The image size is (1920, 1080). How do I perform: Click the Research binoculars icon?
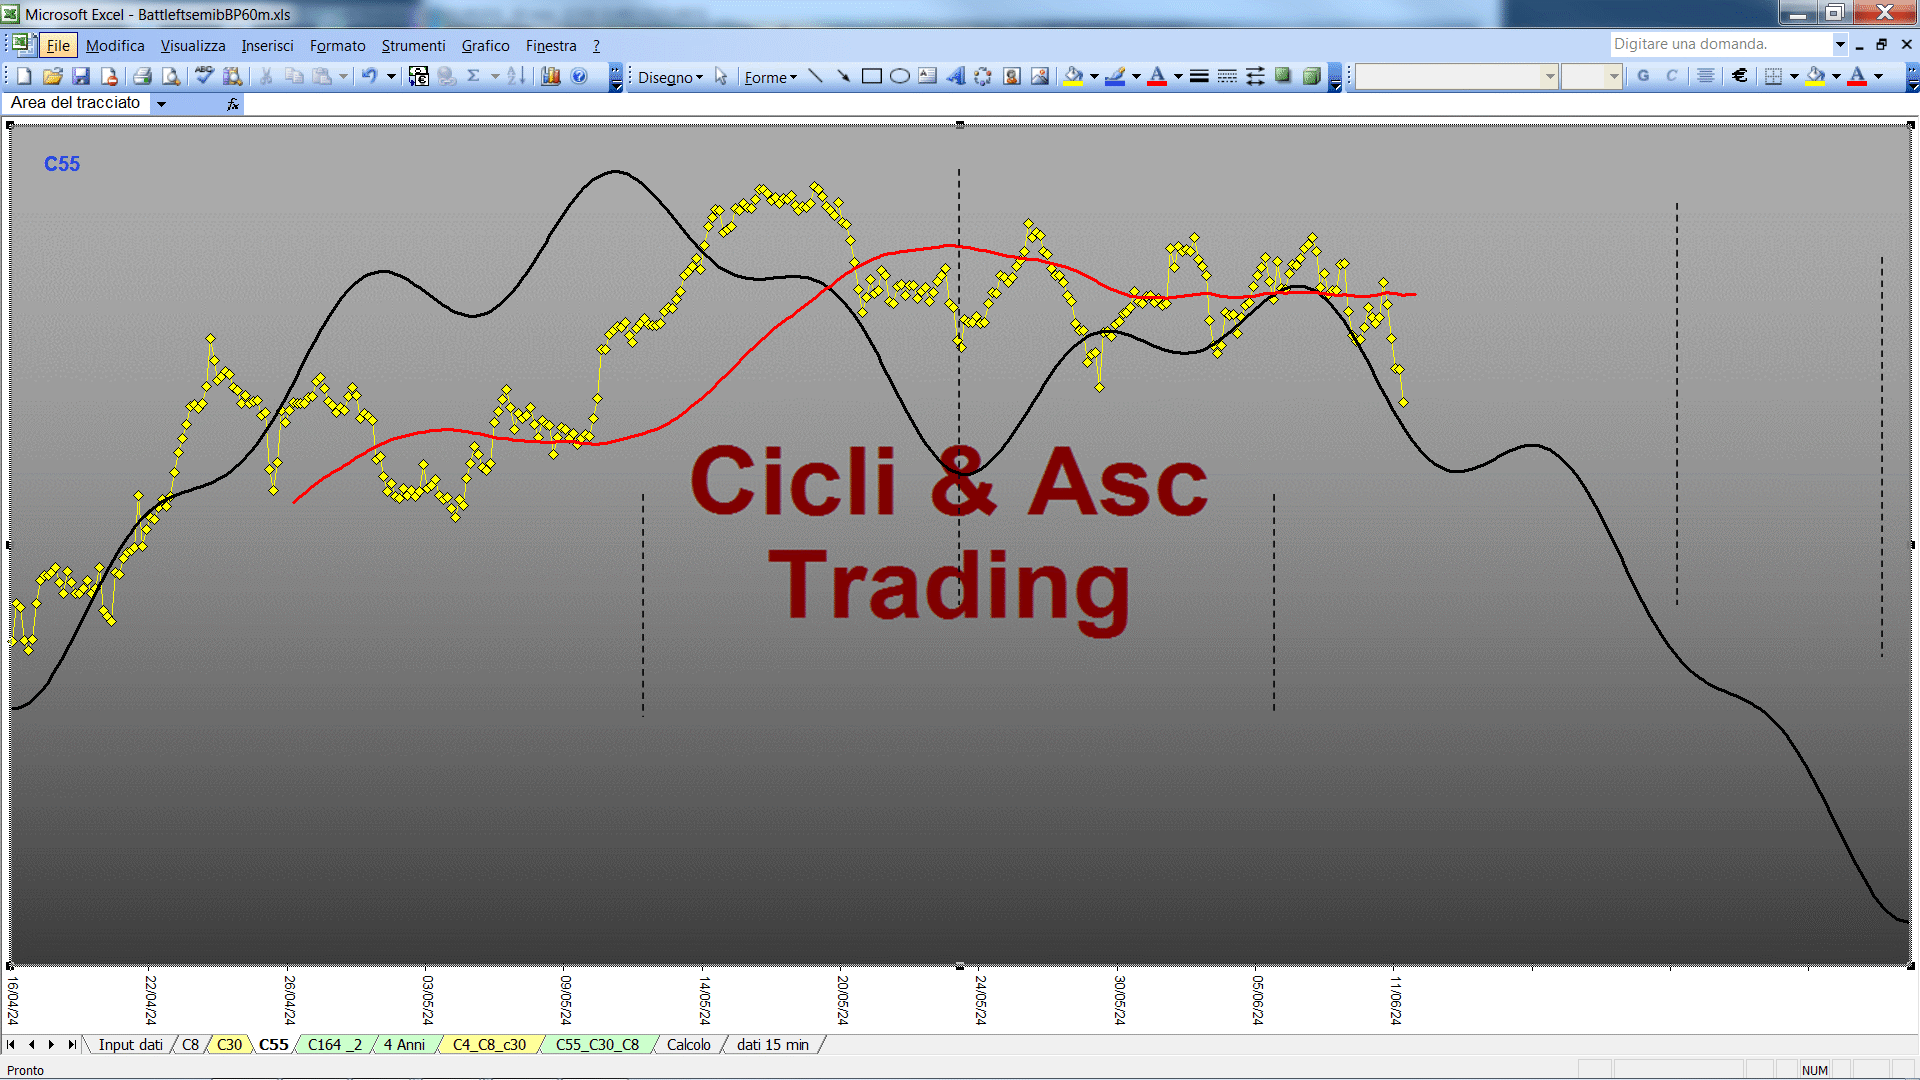(x=233, y=76)
